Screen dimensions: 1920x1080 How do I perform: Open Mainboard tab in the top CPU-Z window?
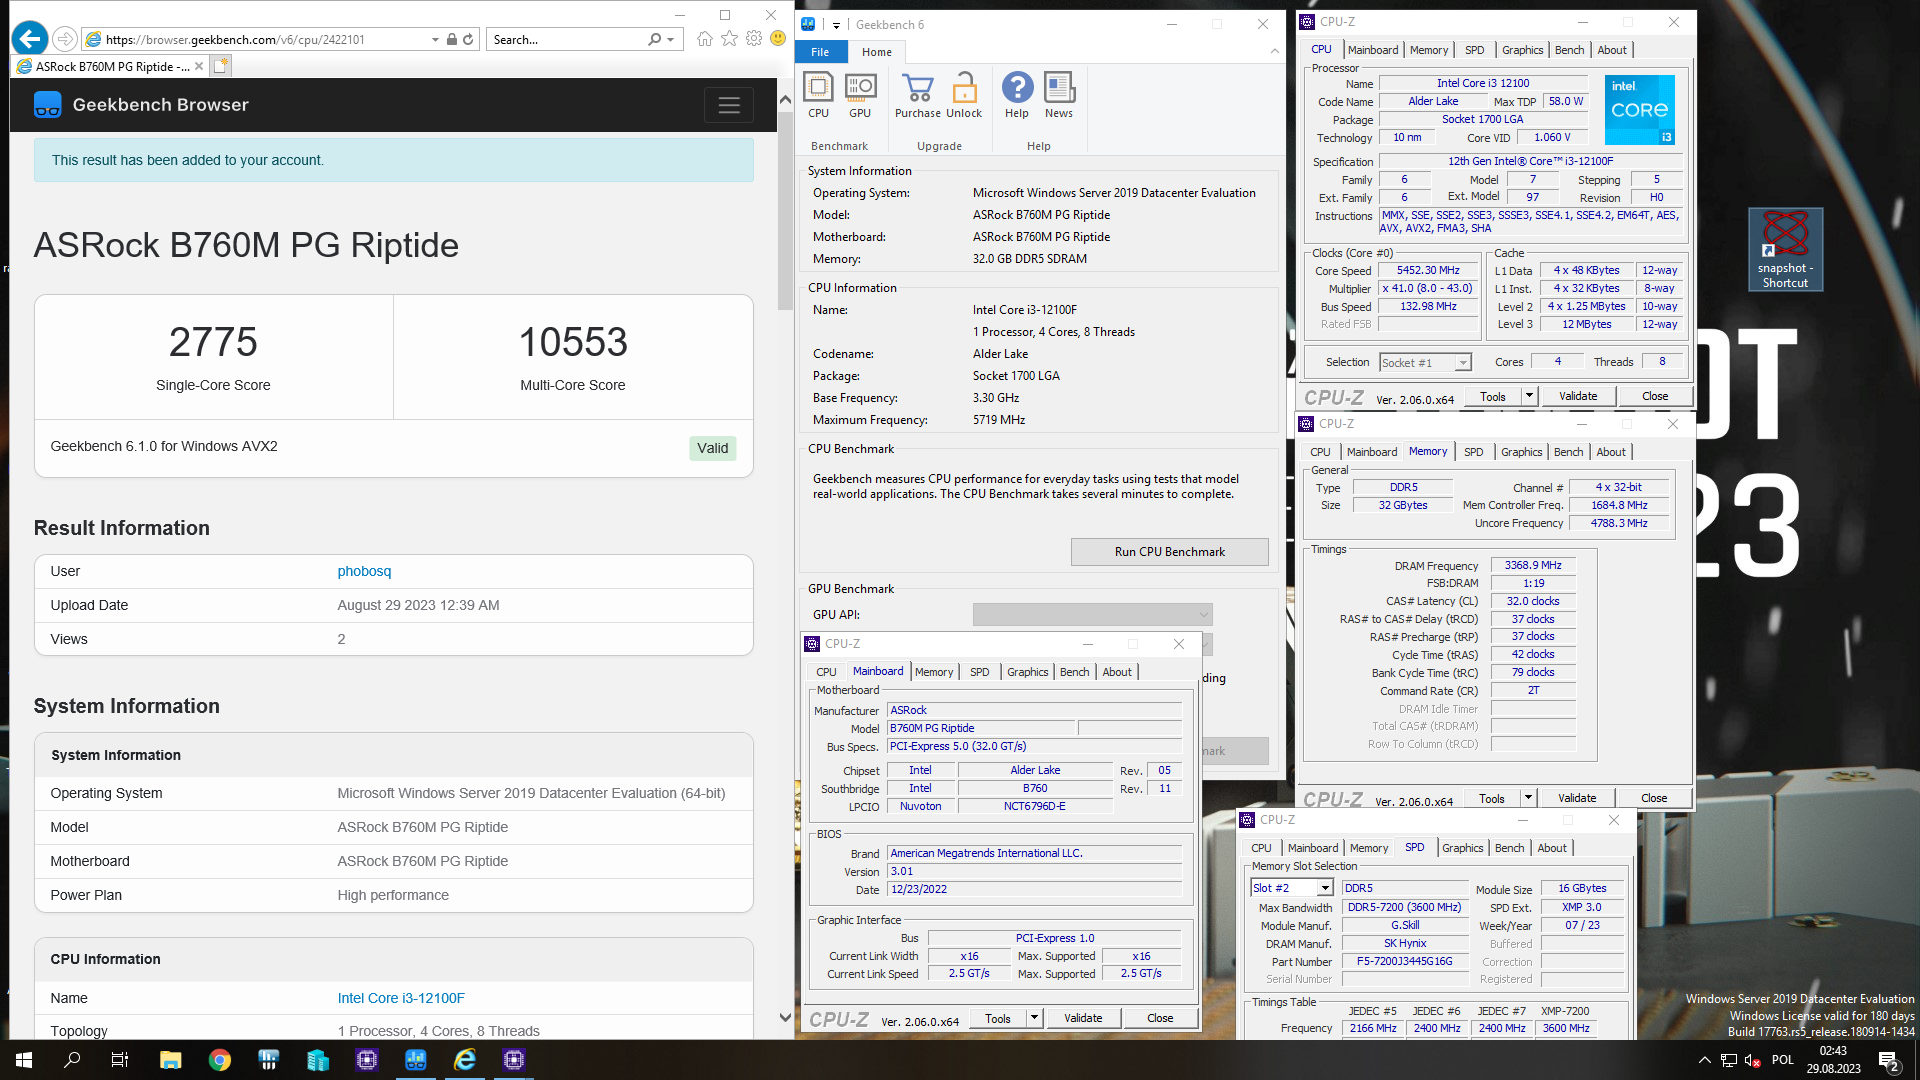[x=1373, y=50]
